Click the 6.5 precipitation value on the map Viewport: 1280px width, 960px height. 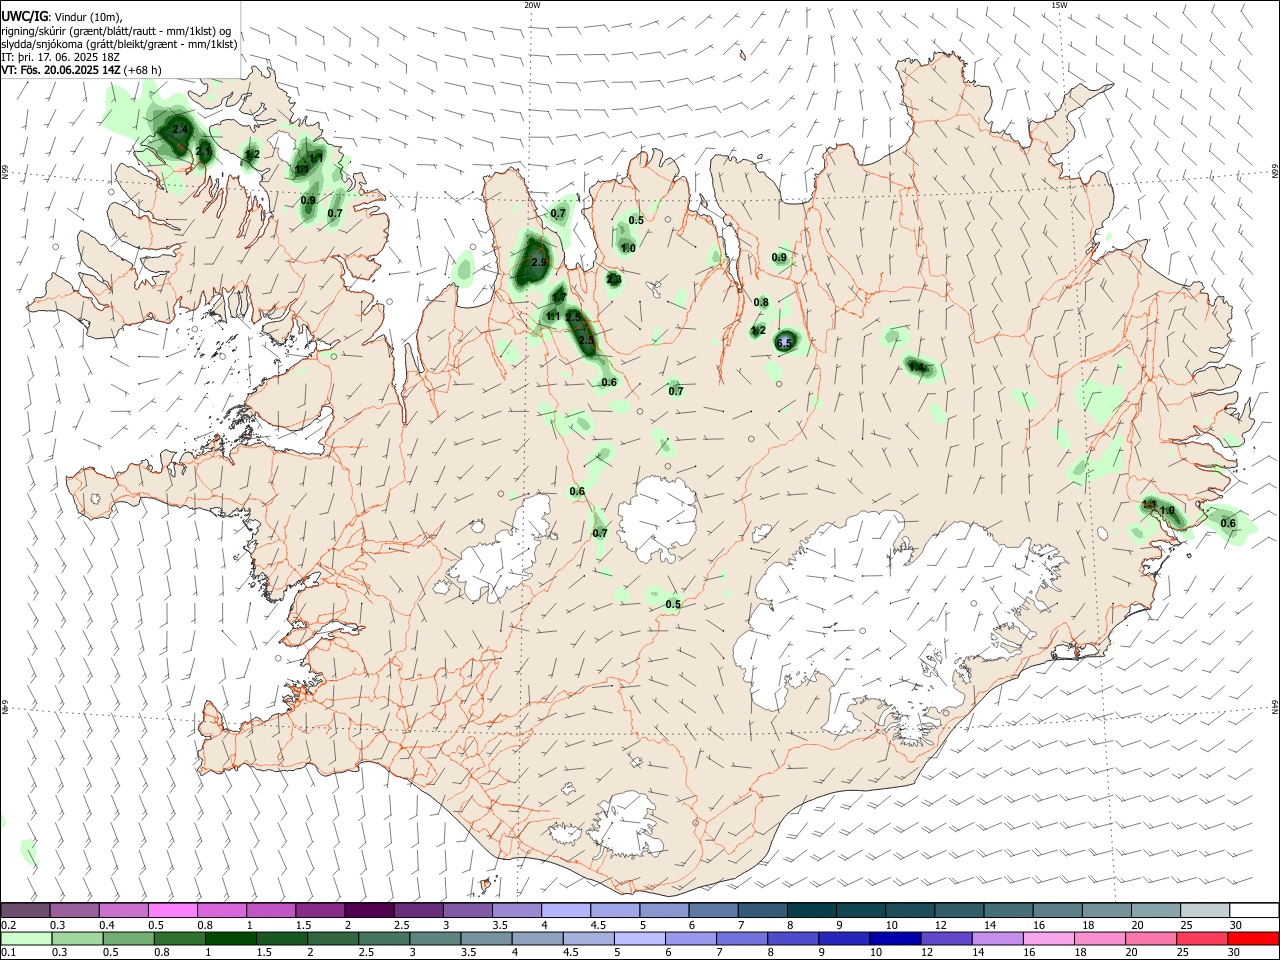pos(784,343)
